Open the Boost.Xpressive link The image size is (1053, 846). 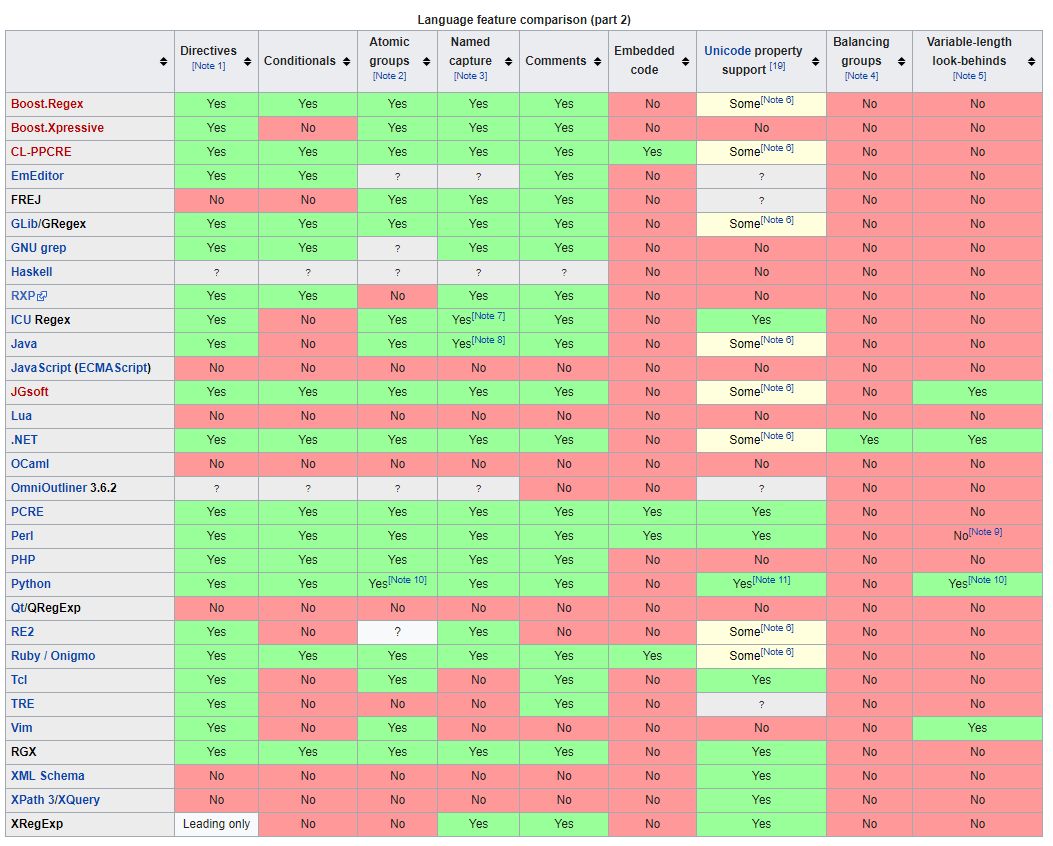[x=57, y=128]
